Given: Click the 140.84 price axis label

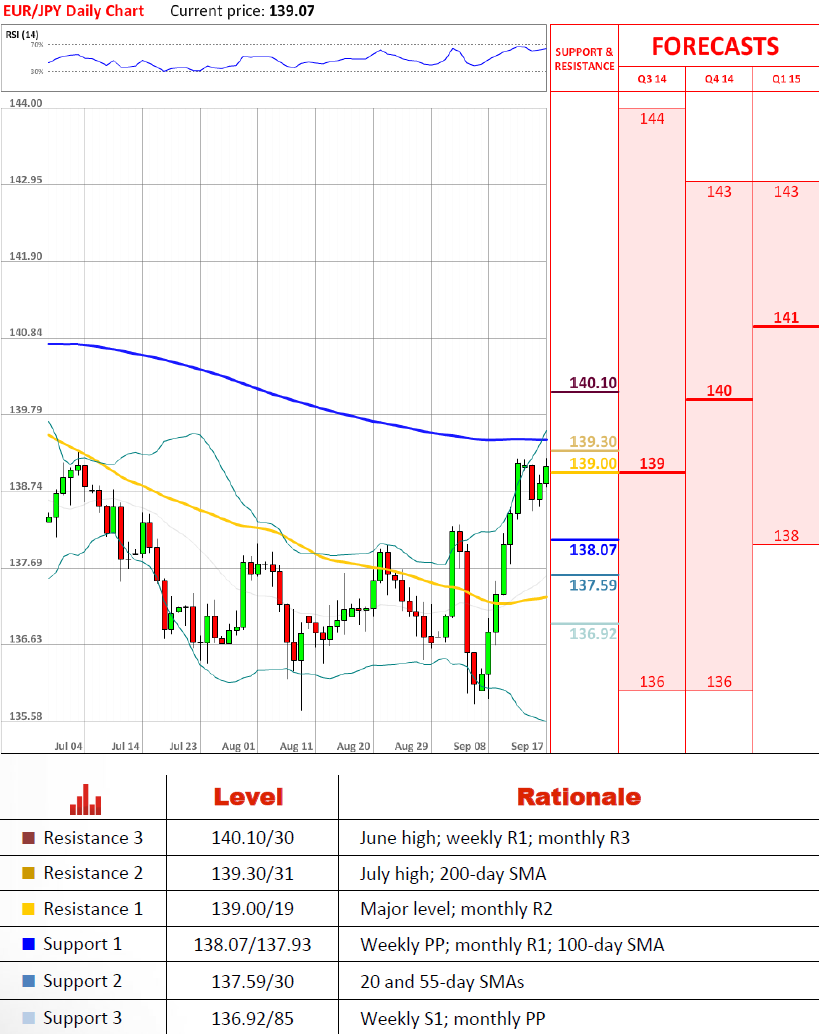Looking at the screenshot, I should pyautogui.click(x=26, y=332).
